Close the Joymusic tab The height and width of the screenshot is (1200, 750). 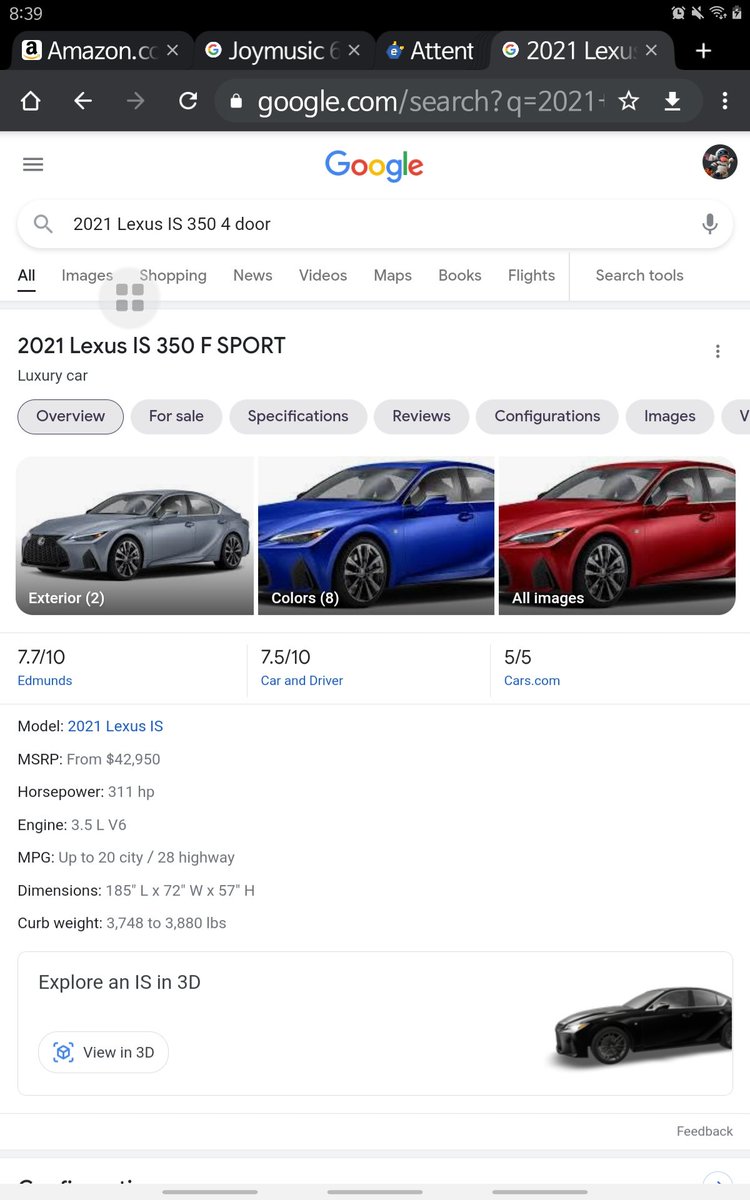pyautogui.click(x=354, y=50)
